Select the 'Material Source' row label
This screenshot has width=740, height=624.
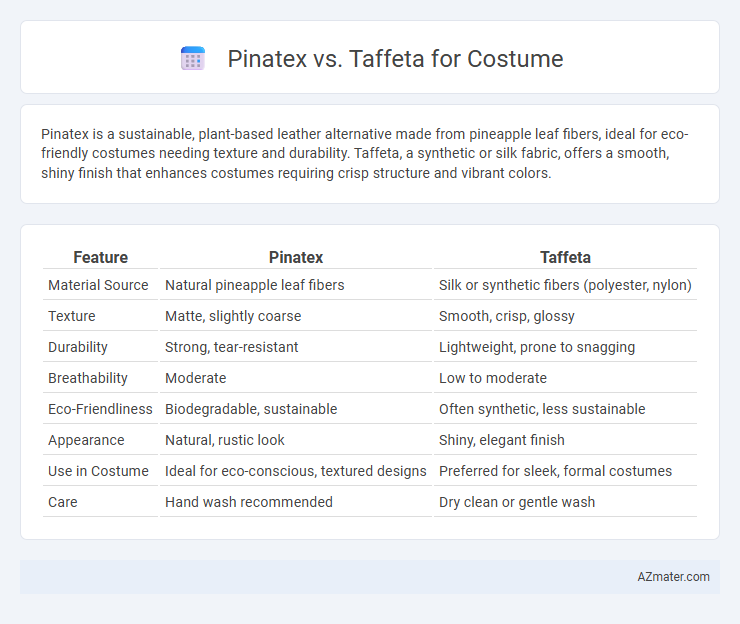click(98, 285)
